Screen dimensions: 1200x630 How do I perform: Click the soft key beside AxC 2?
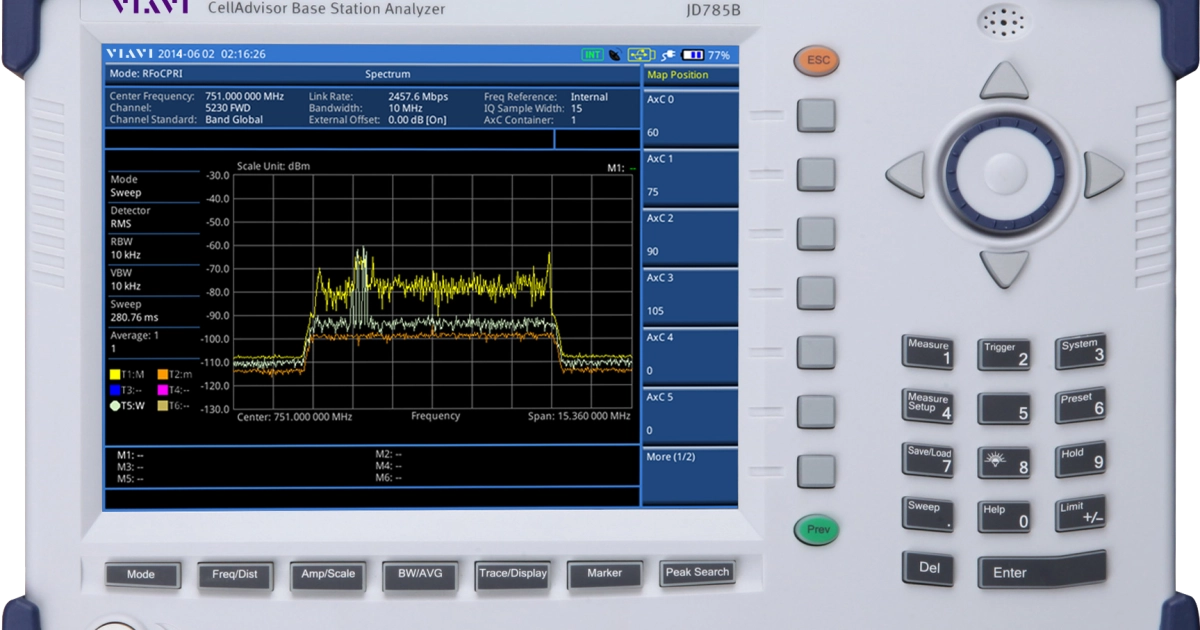point(815,233)
